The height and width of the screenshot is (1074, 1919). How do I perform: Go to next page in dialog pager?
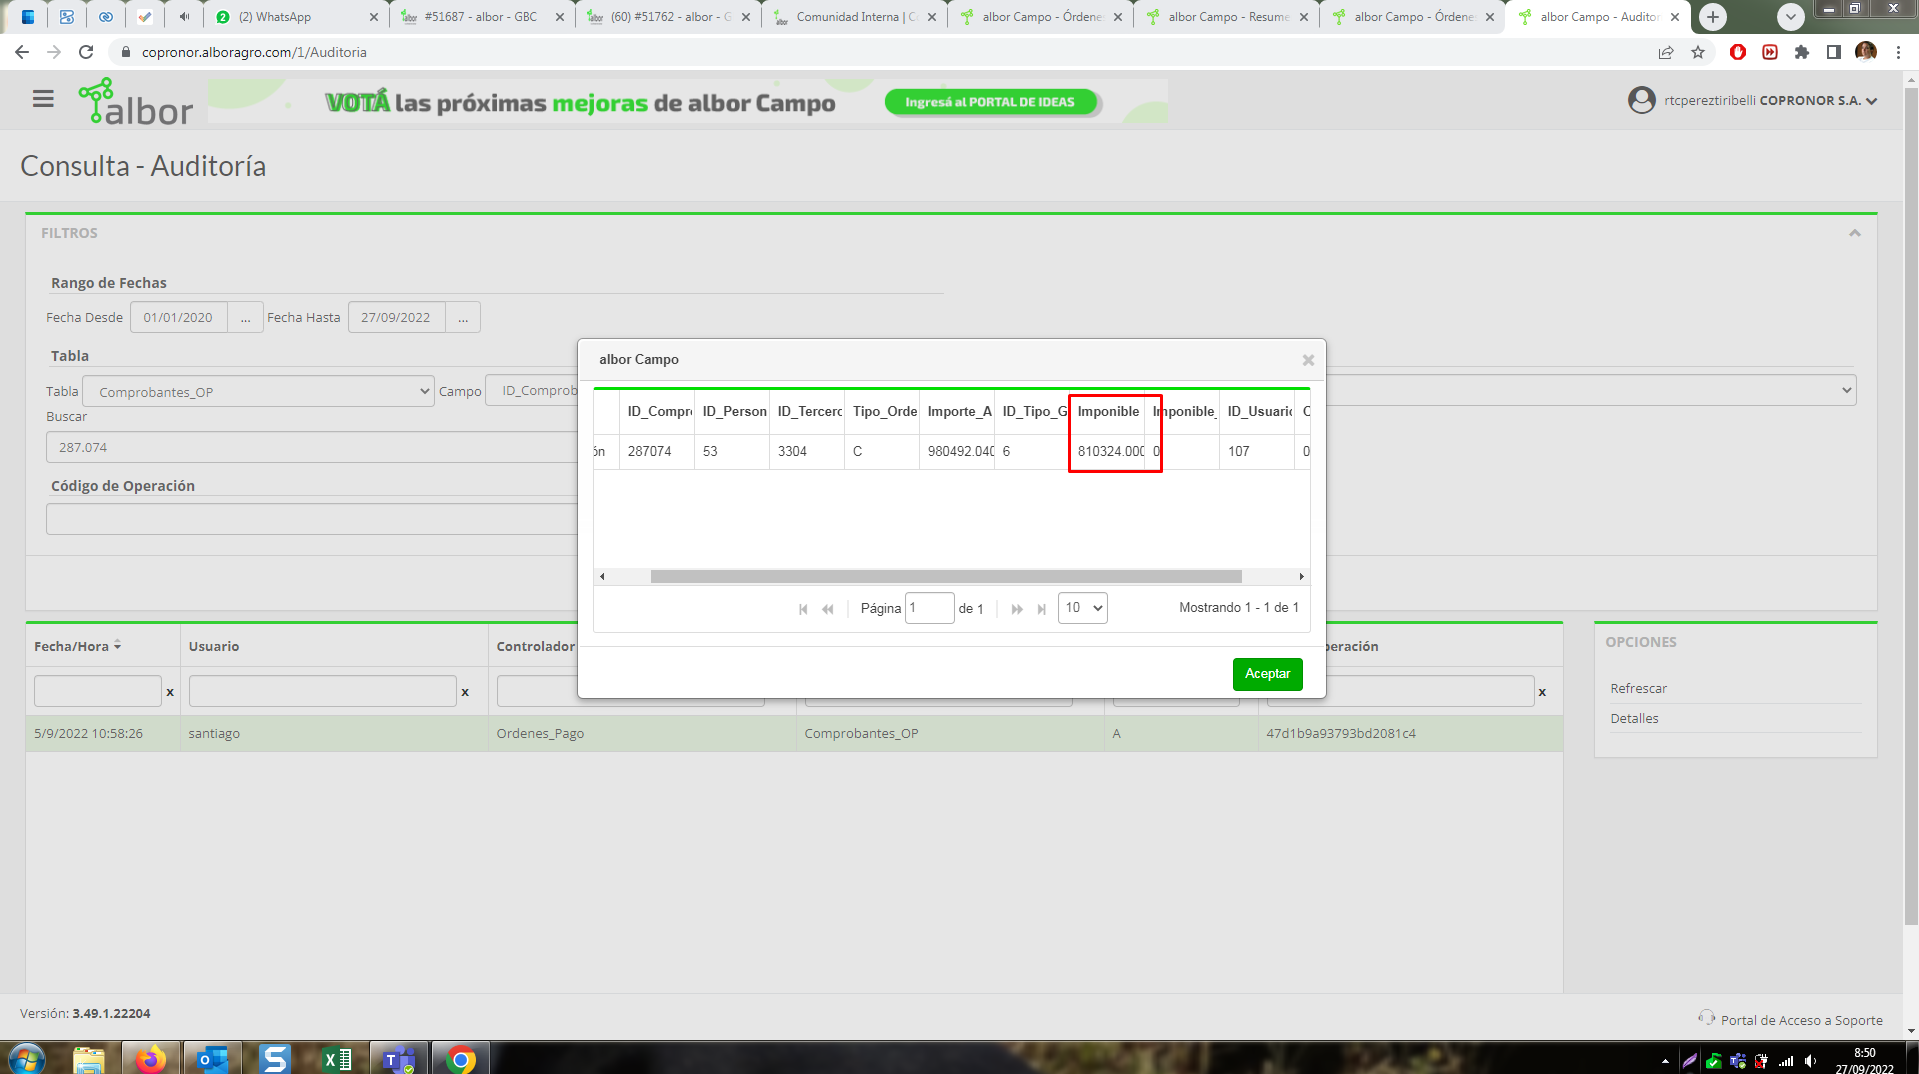point(1017,609)
